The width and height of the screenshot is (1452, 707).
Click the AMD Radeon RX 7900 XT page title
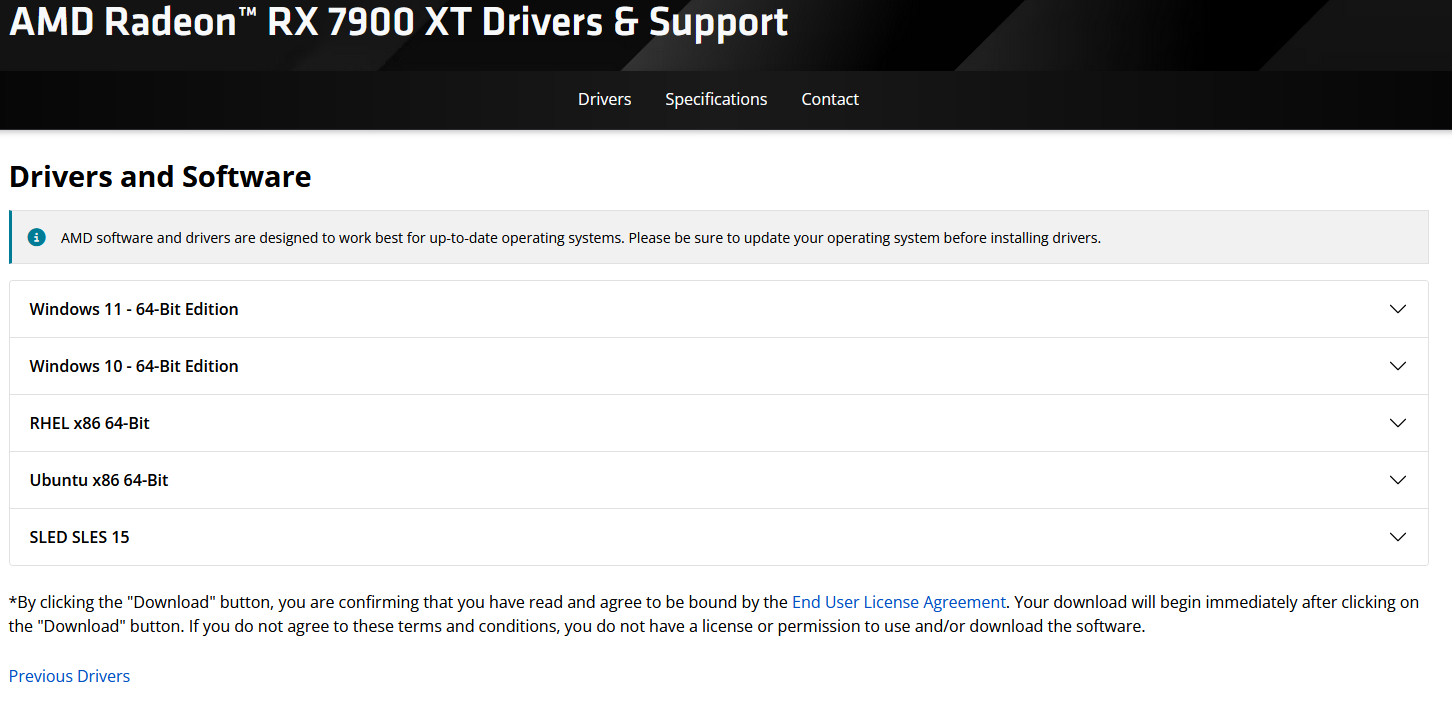(398, 22)
